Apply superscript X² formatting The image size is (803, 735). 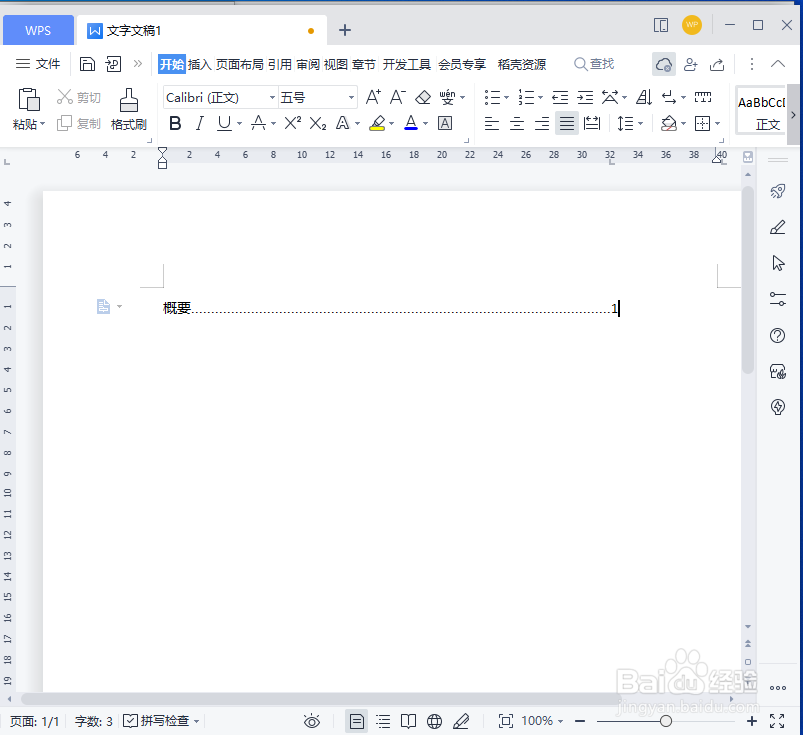click(x=292, y=123)
